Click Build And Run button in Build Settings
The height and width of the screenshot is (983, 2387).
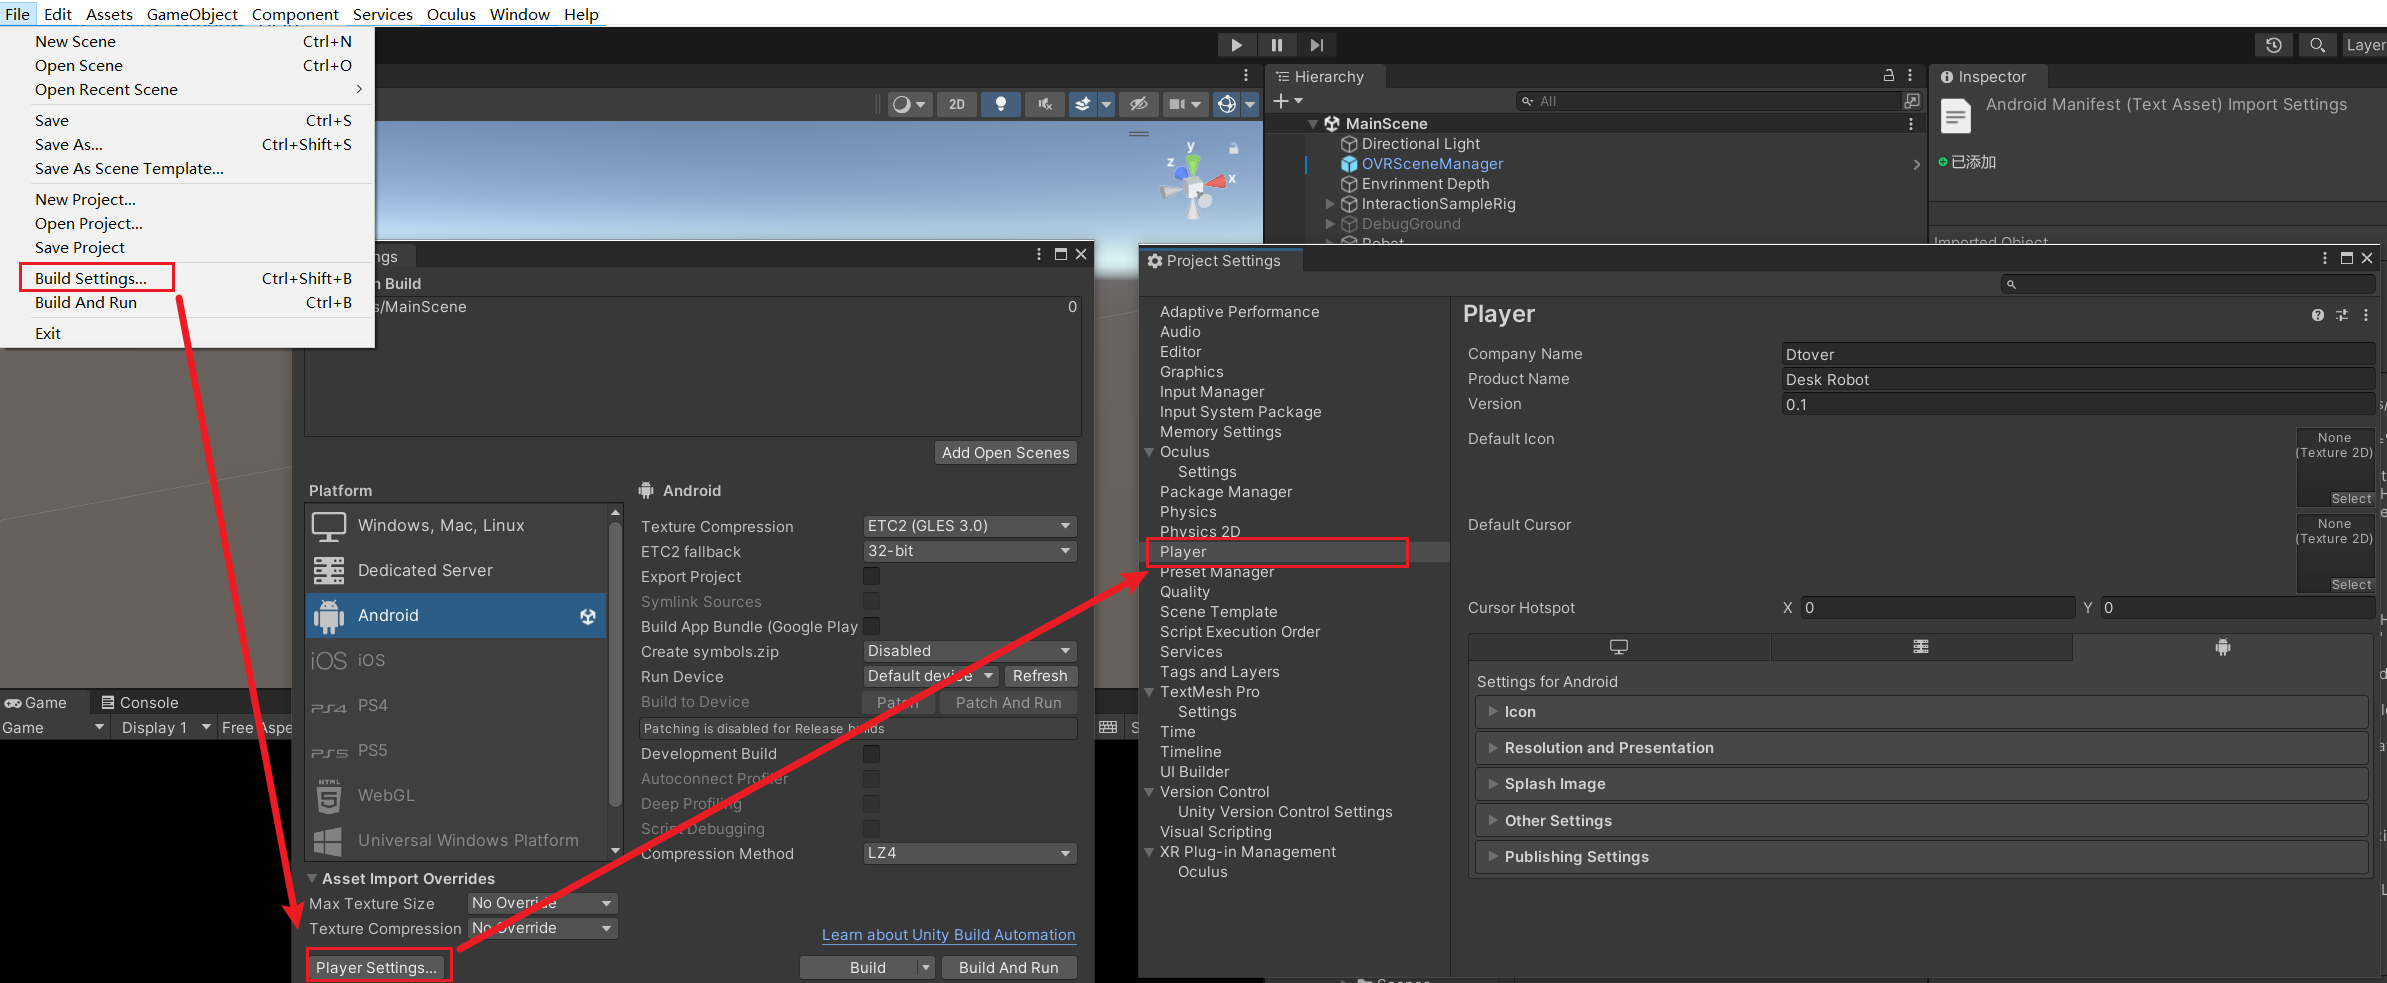coord(1008,967)
